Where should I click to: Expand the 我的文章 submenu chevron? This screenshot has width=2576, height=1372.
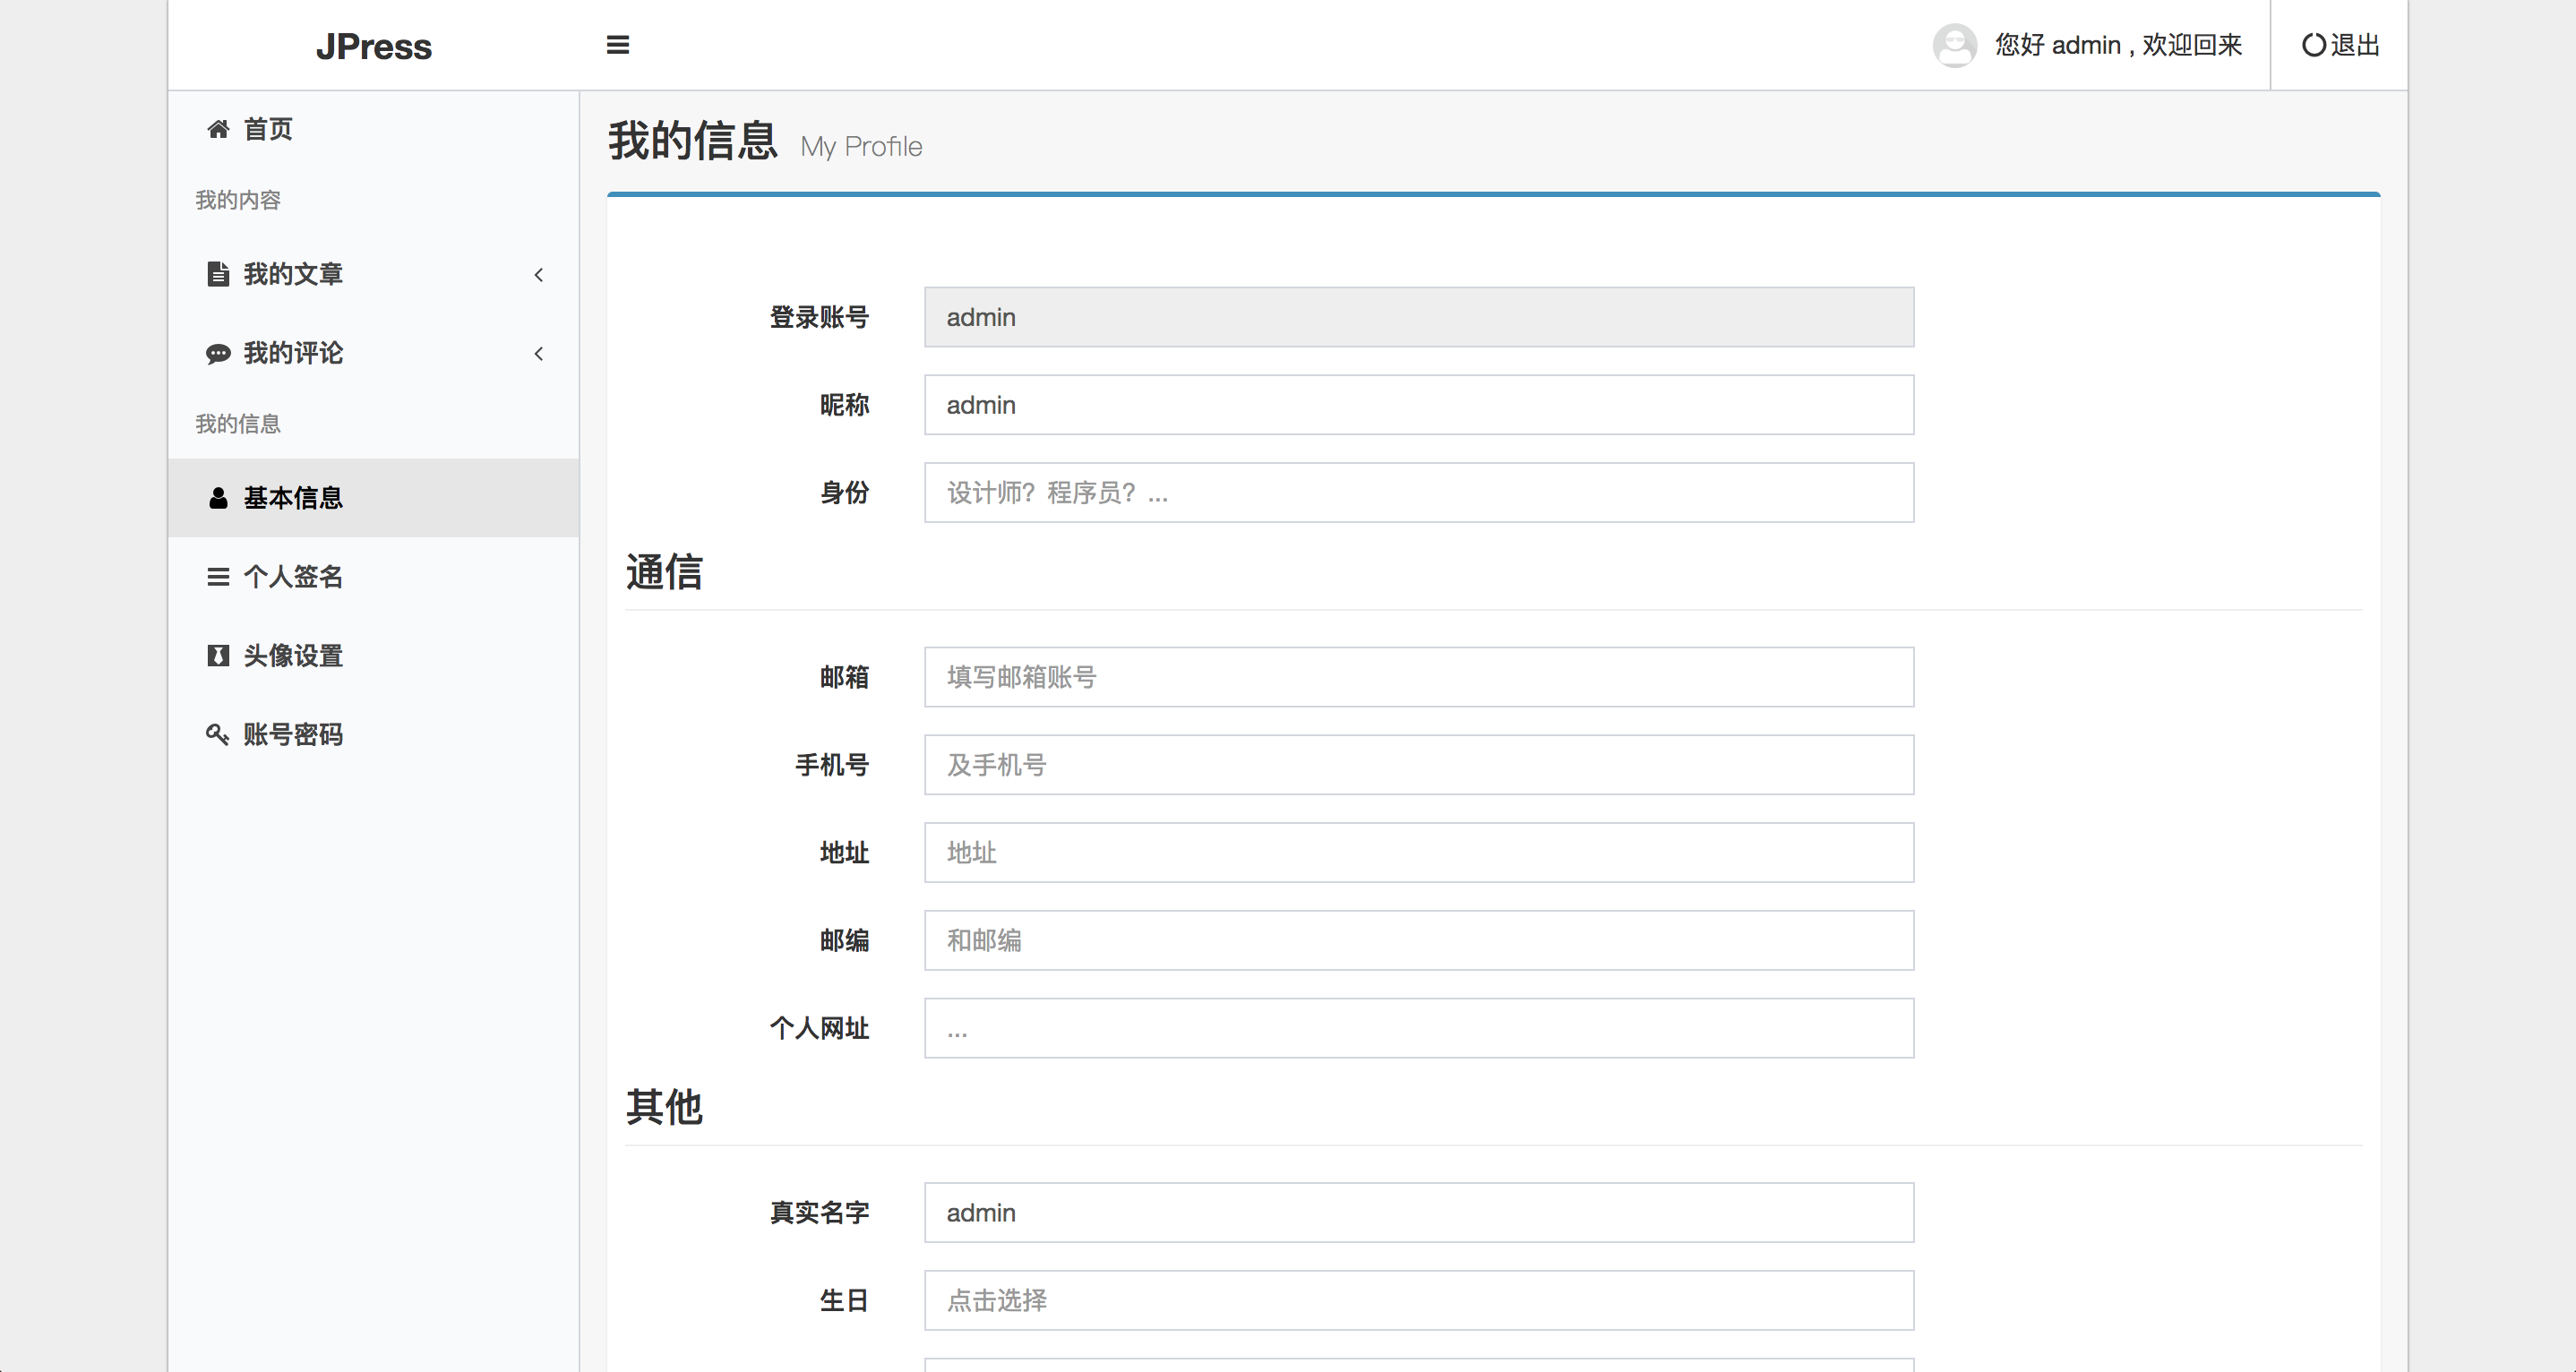539,274
